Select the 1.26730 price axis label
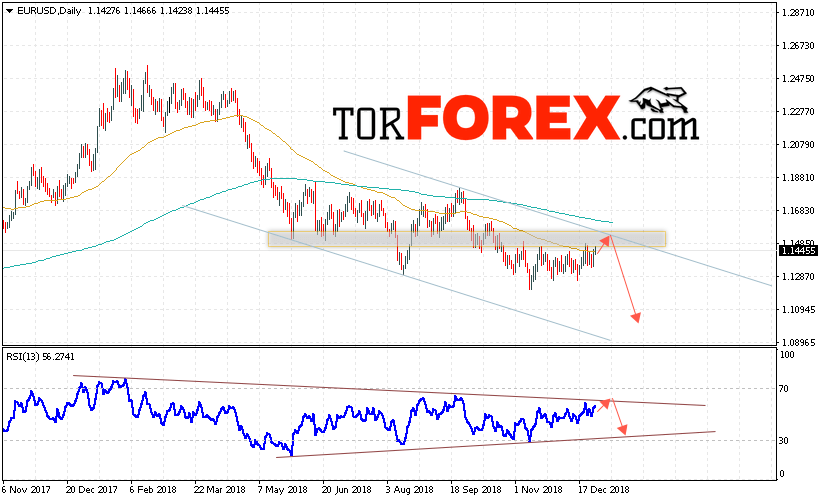822x501 pixels. (x=798, y=46)
